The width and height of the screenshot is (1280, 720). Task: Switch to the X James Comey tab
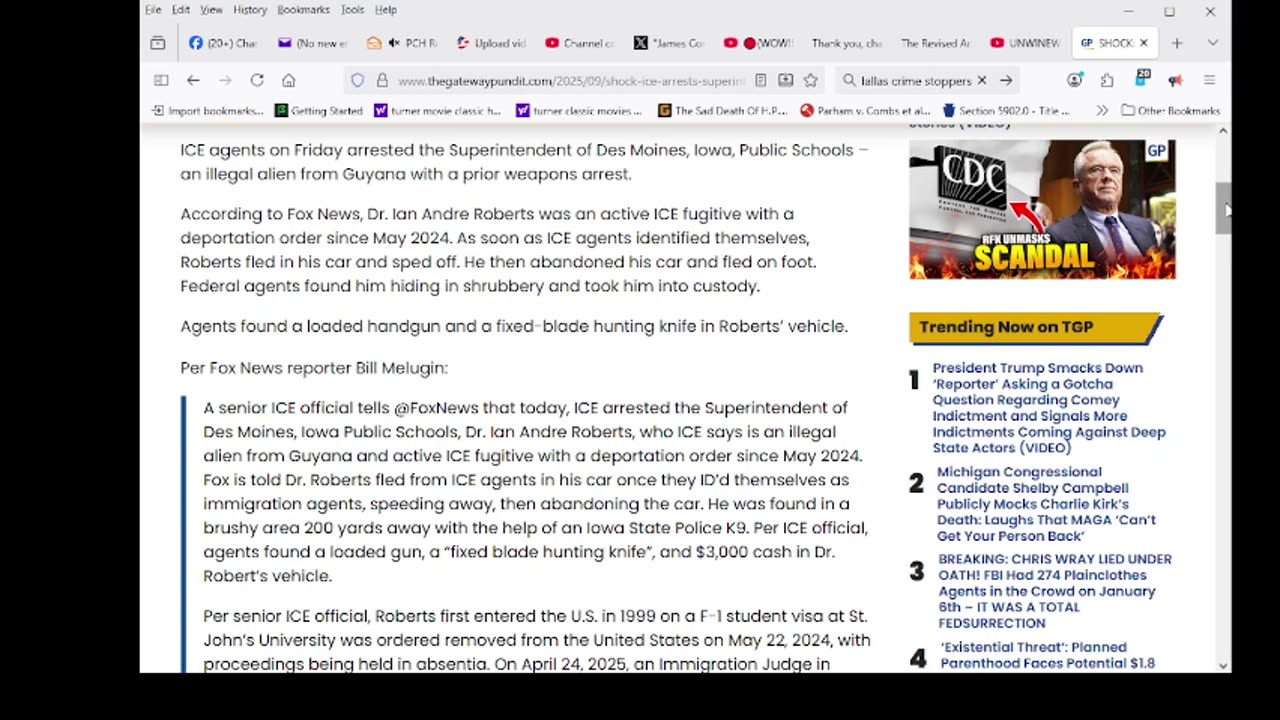pyautogui.click(x=668, y=43)
